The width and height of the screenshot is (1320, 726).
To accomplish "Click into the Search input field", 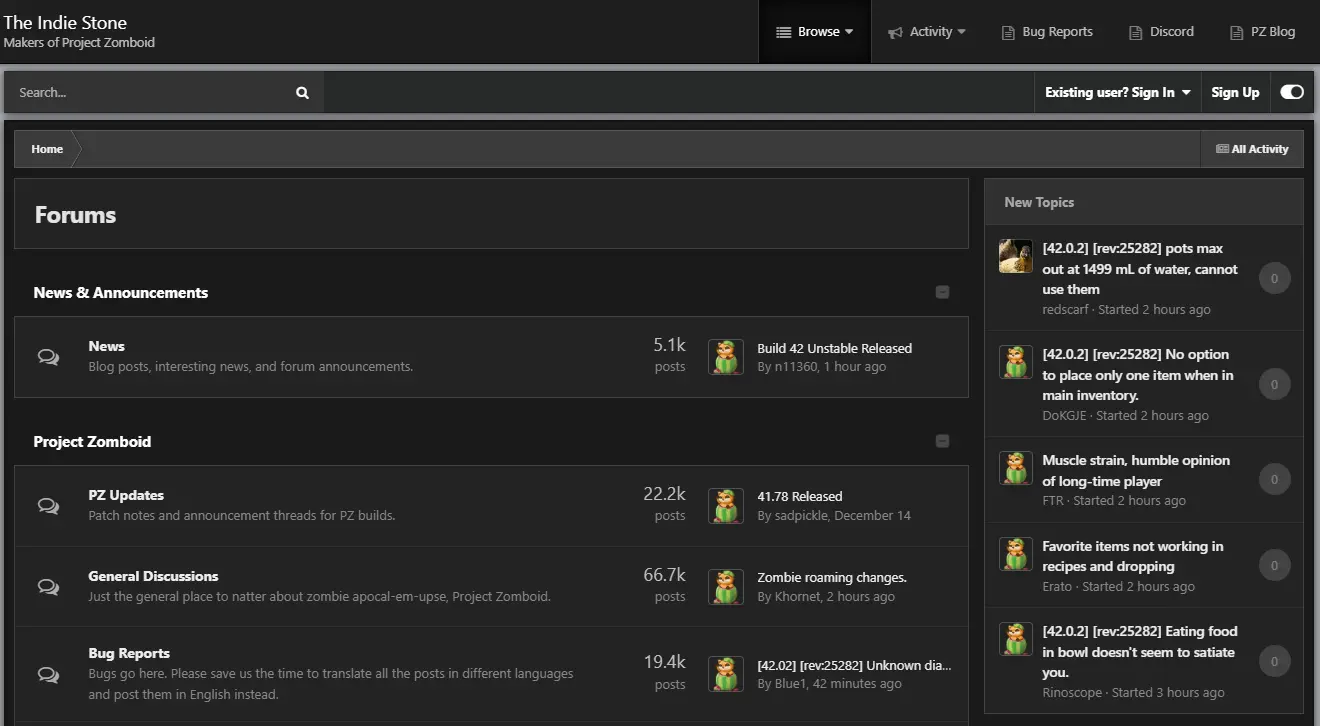I will (150, 93).
